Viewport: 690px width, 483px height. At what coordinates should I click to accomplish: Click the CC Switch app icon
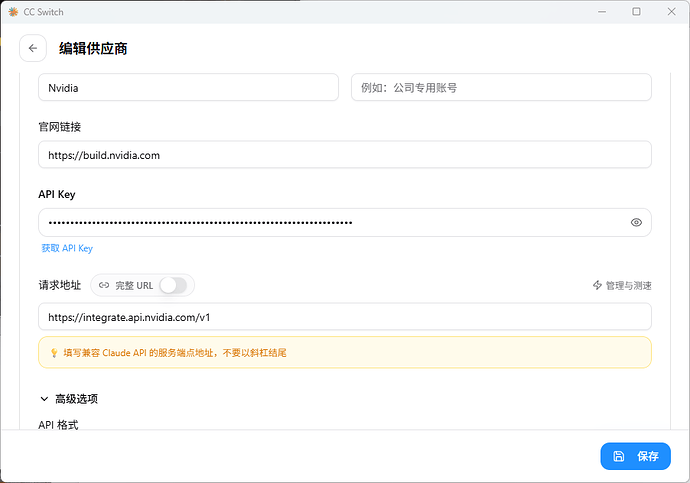[13, 12]
